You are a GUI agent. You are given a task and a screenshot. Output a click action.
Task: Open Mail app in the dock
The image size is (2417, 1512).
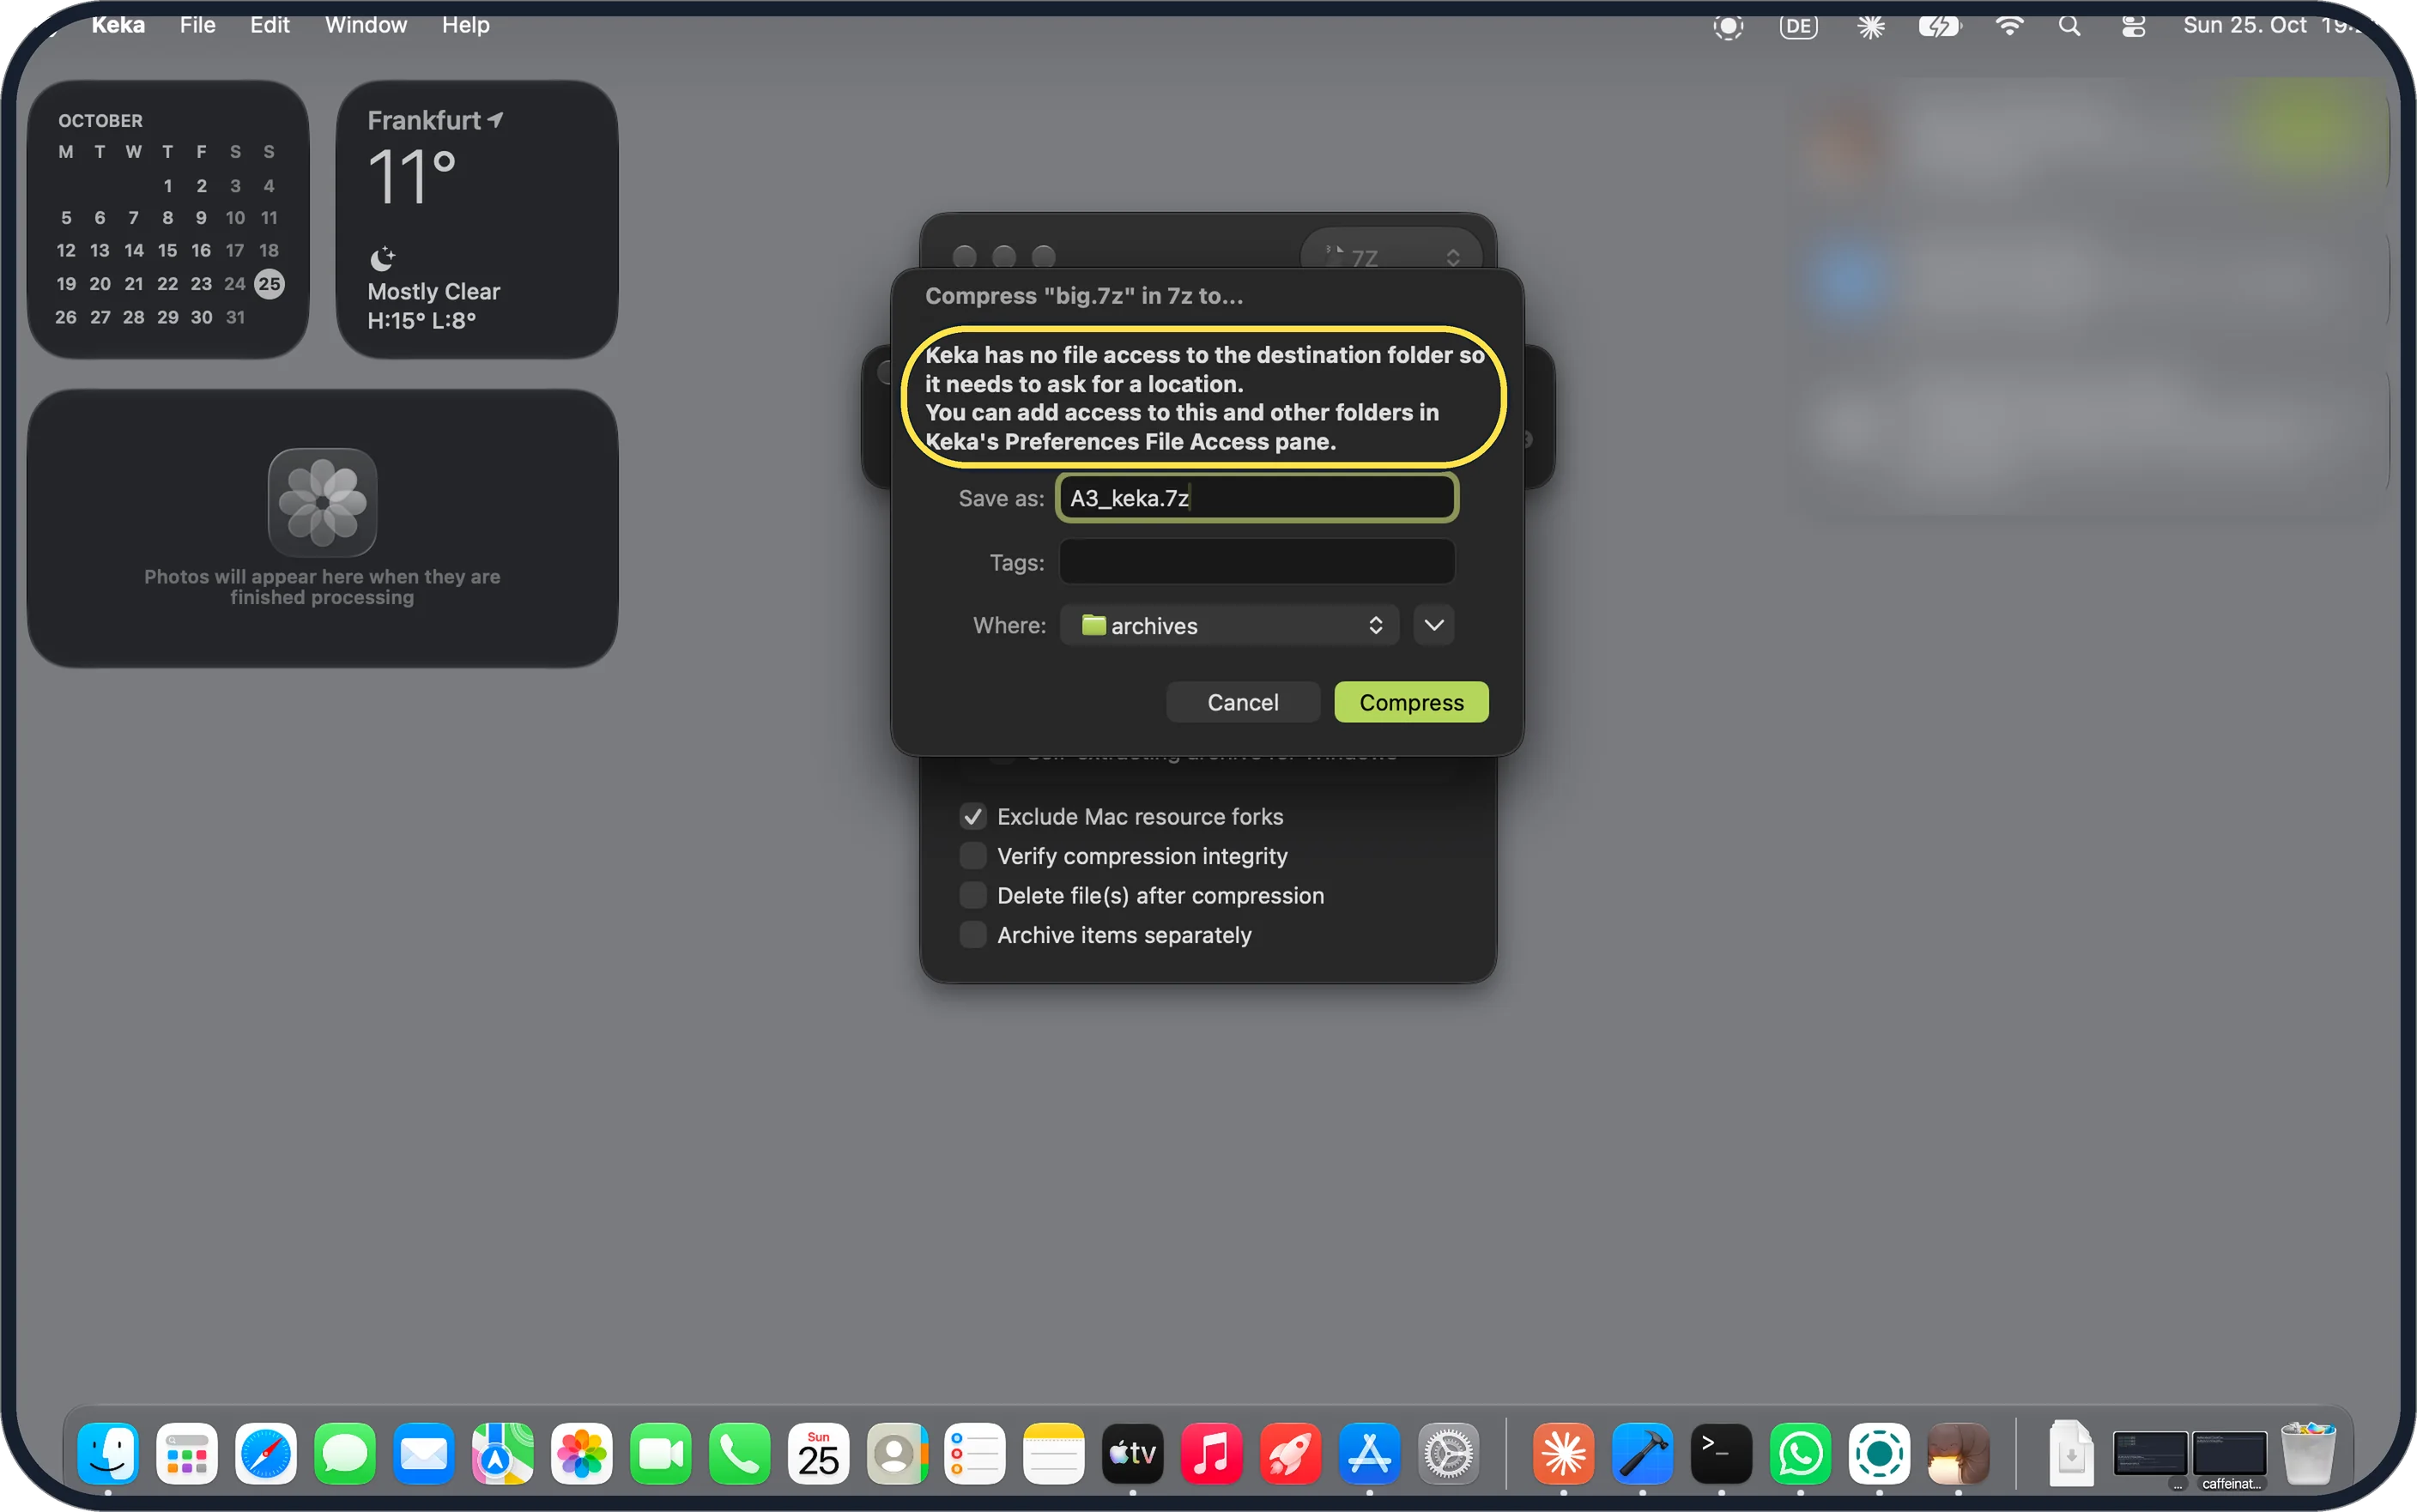pyautogui.click(x=424, y=1453)
